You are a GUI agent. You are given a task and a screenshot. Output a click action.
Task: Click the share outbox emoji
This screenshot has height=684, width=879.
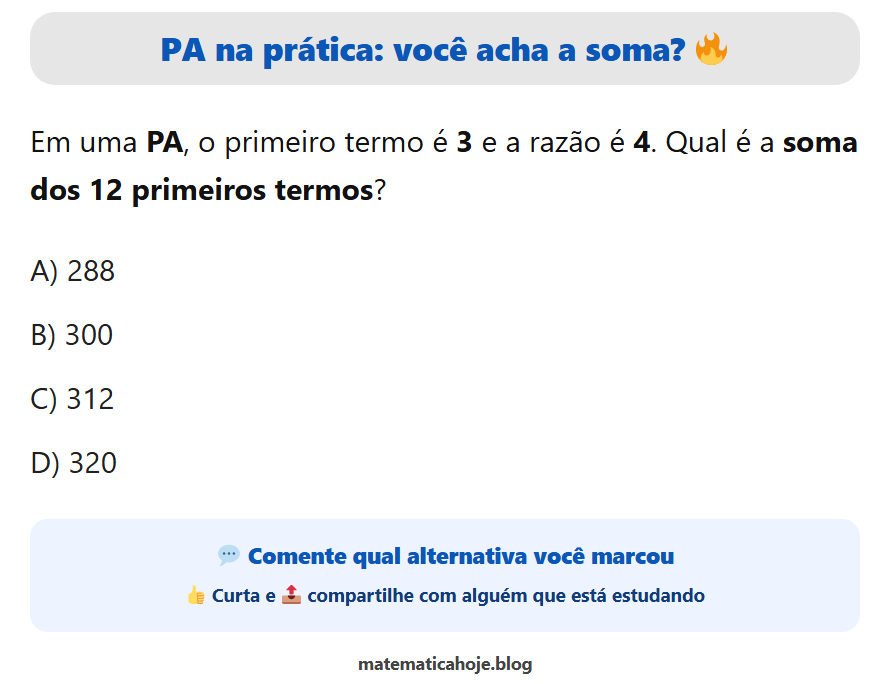click(291, 595)
